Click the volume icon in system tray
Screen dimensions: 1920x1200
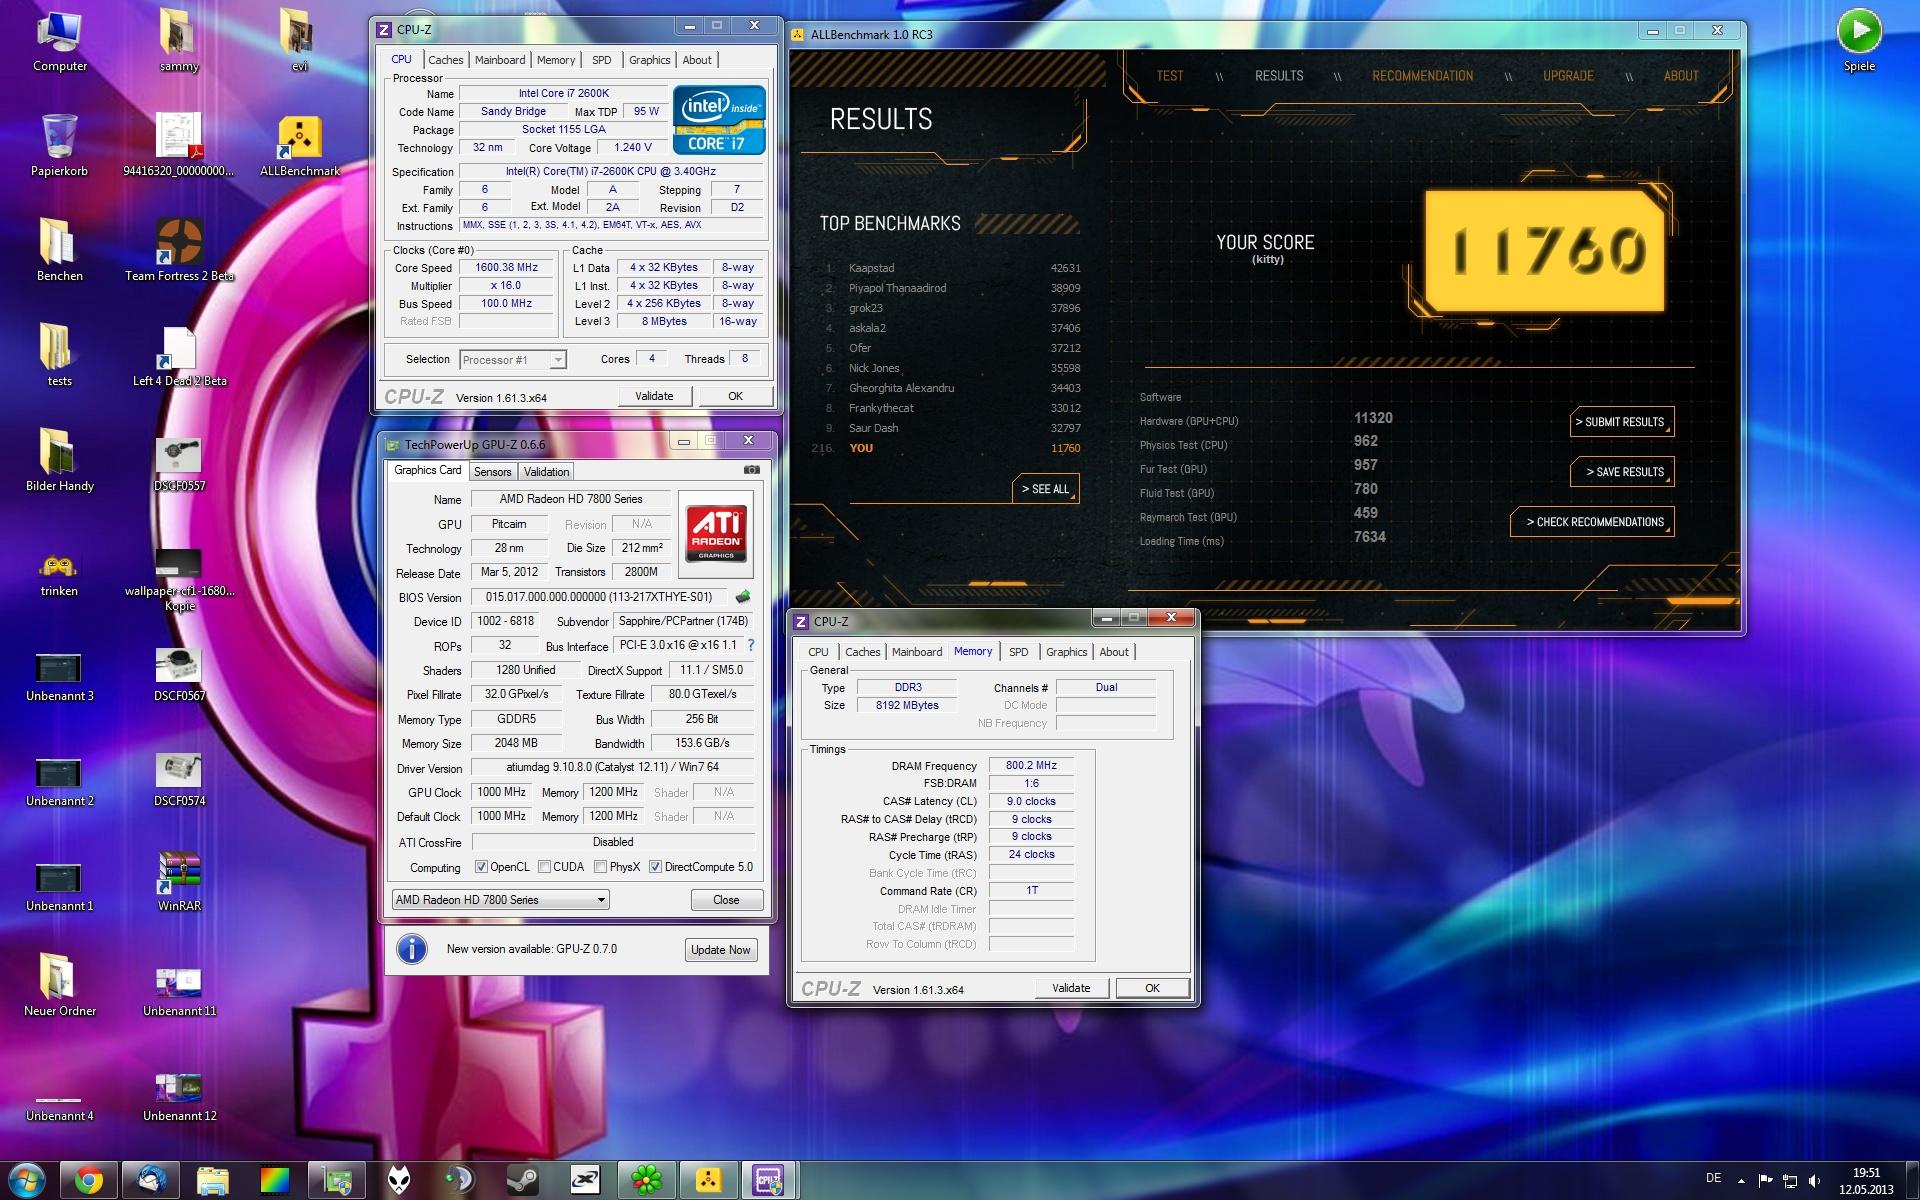point(1815,1181)
